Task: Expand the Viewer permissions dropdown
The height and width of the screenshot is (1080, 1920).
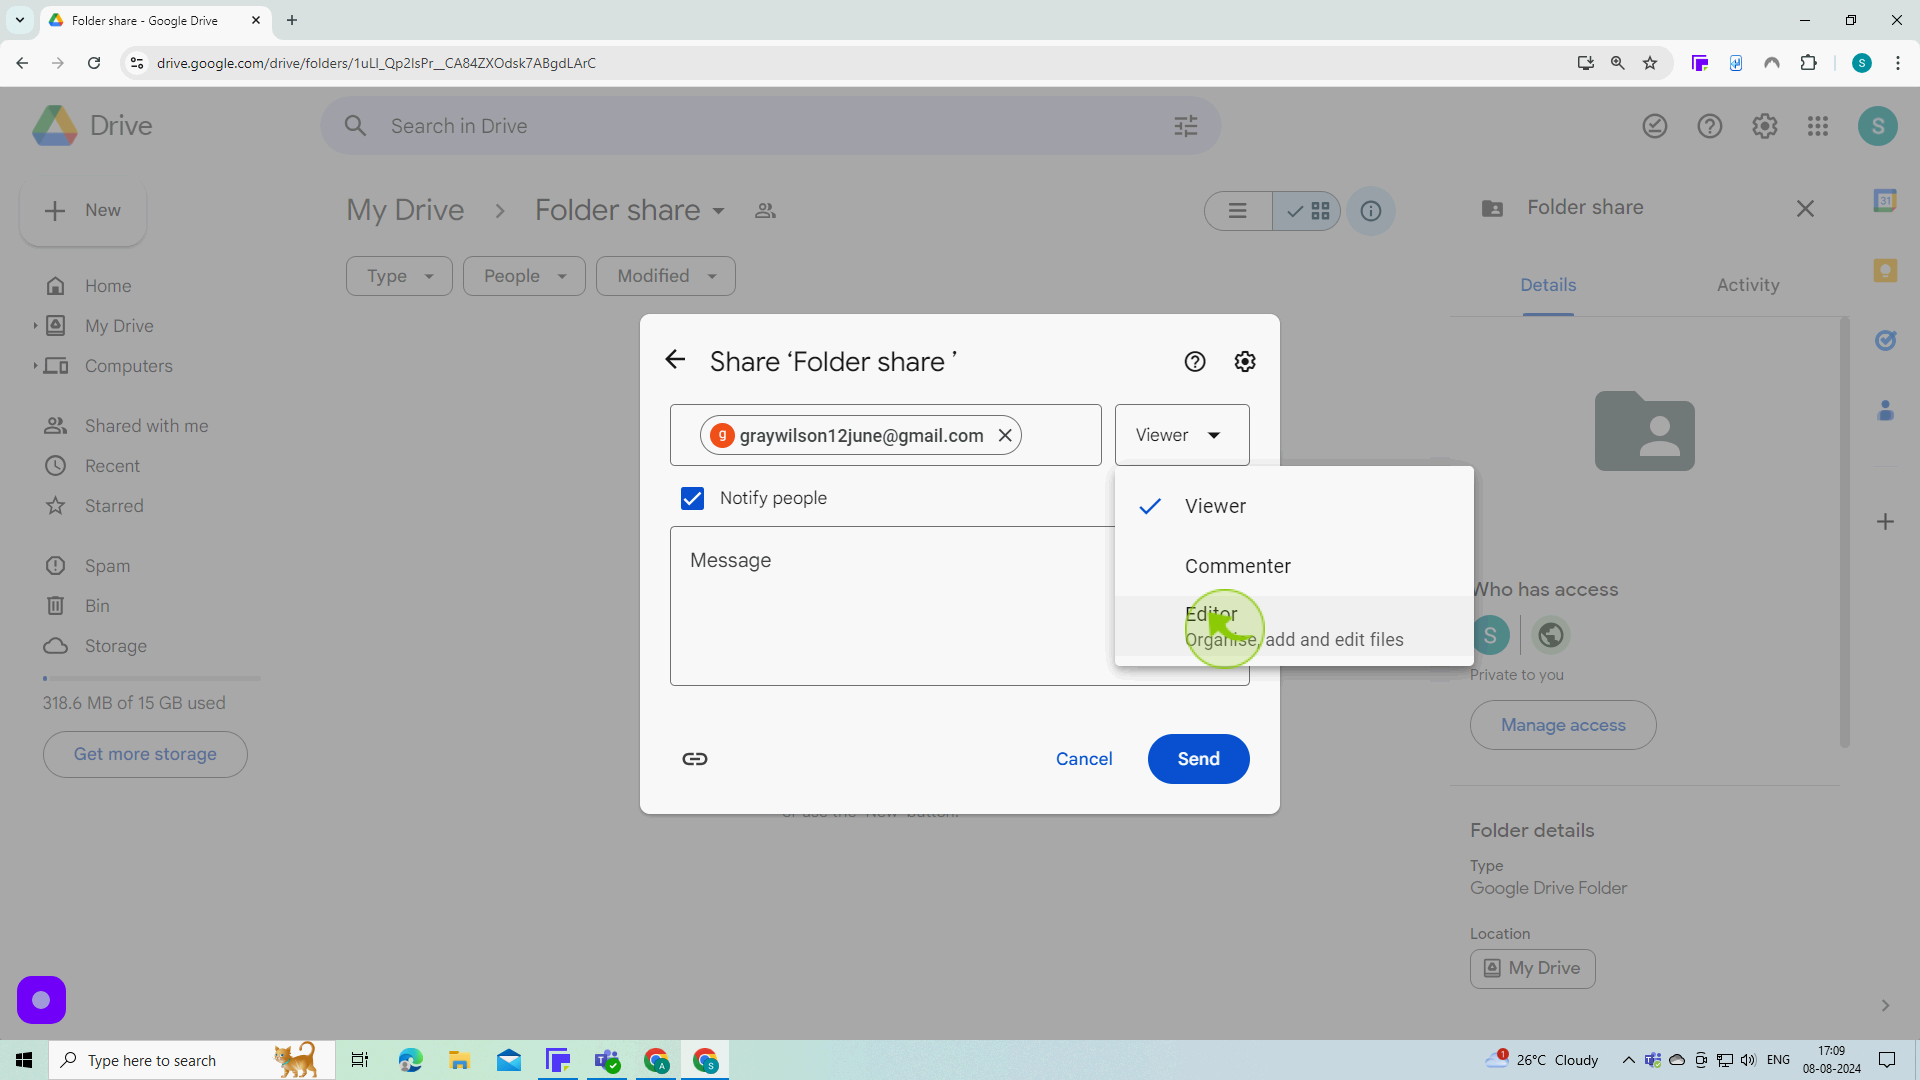Action: [1180, 435]
